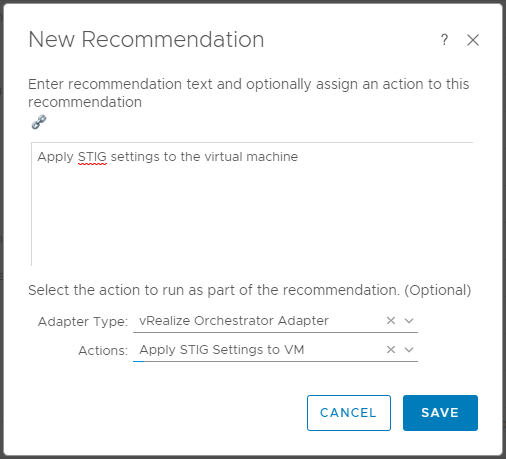This screenshot has width=506, height=459.
Task: Click the Actions label
Action: tap(103, 351)
